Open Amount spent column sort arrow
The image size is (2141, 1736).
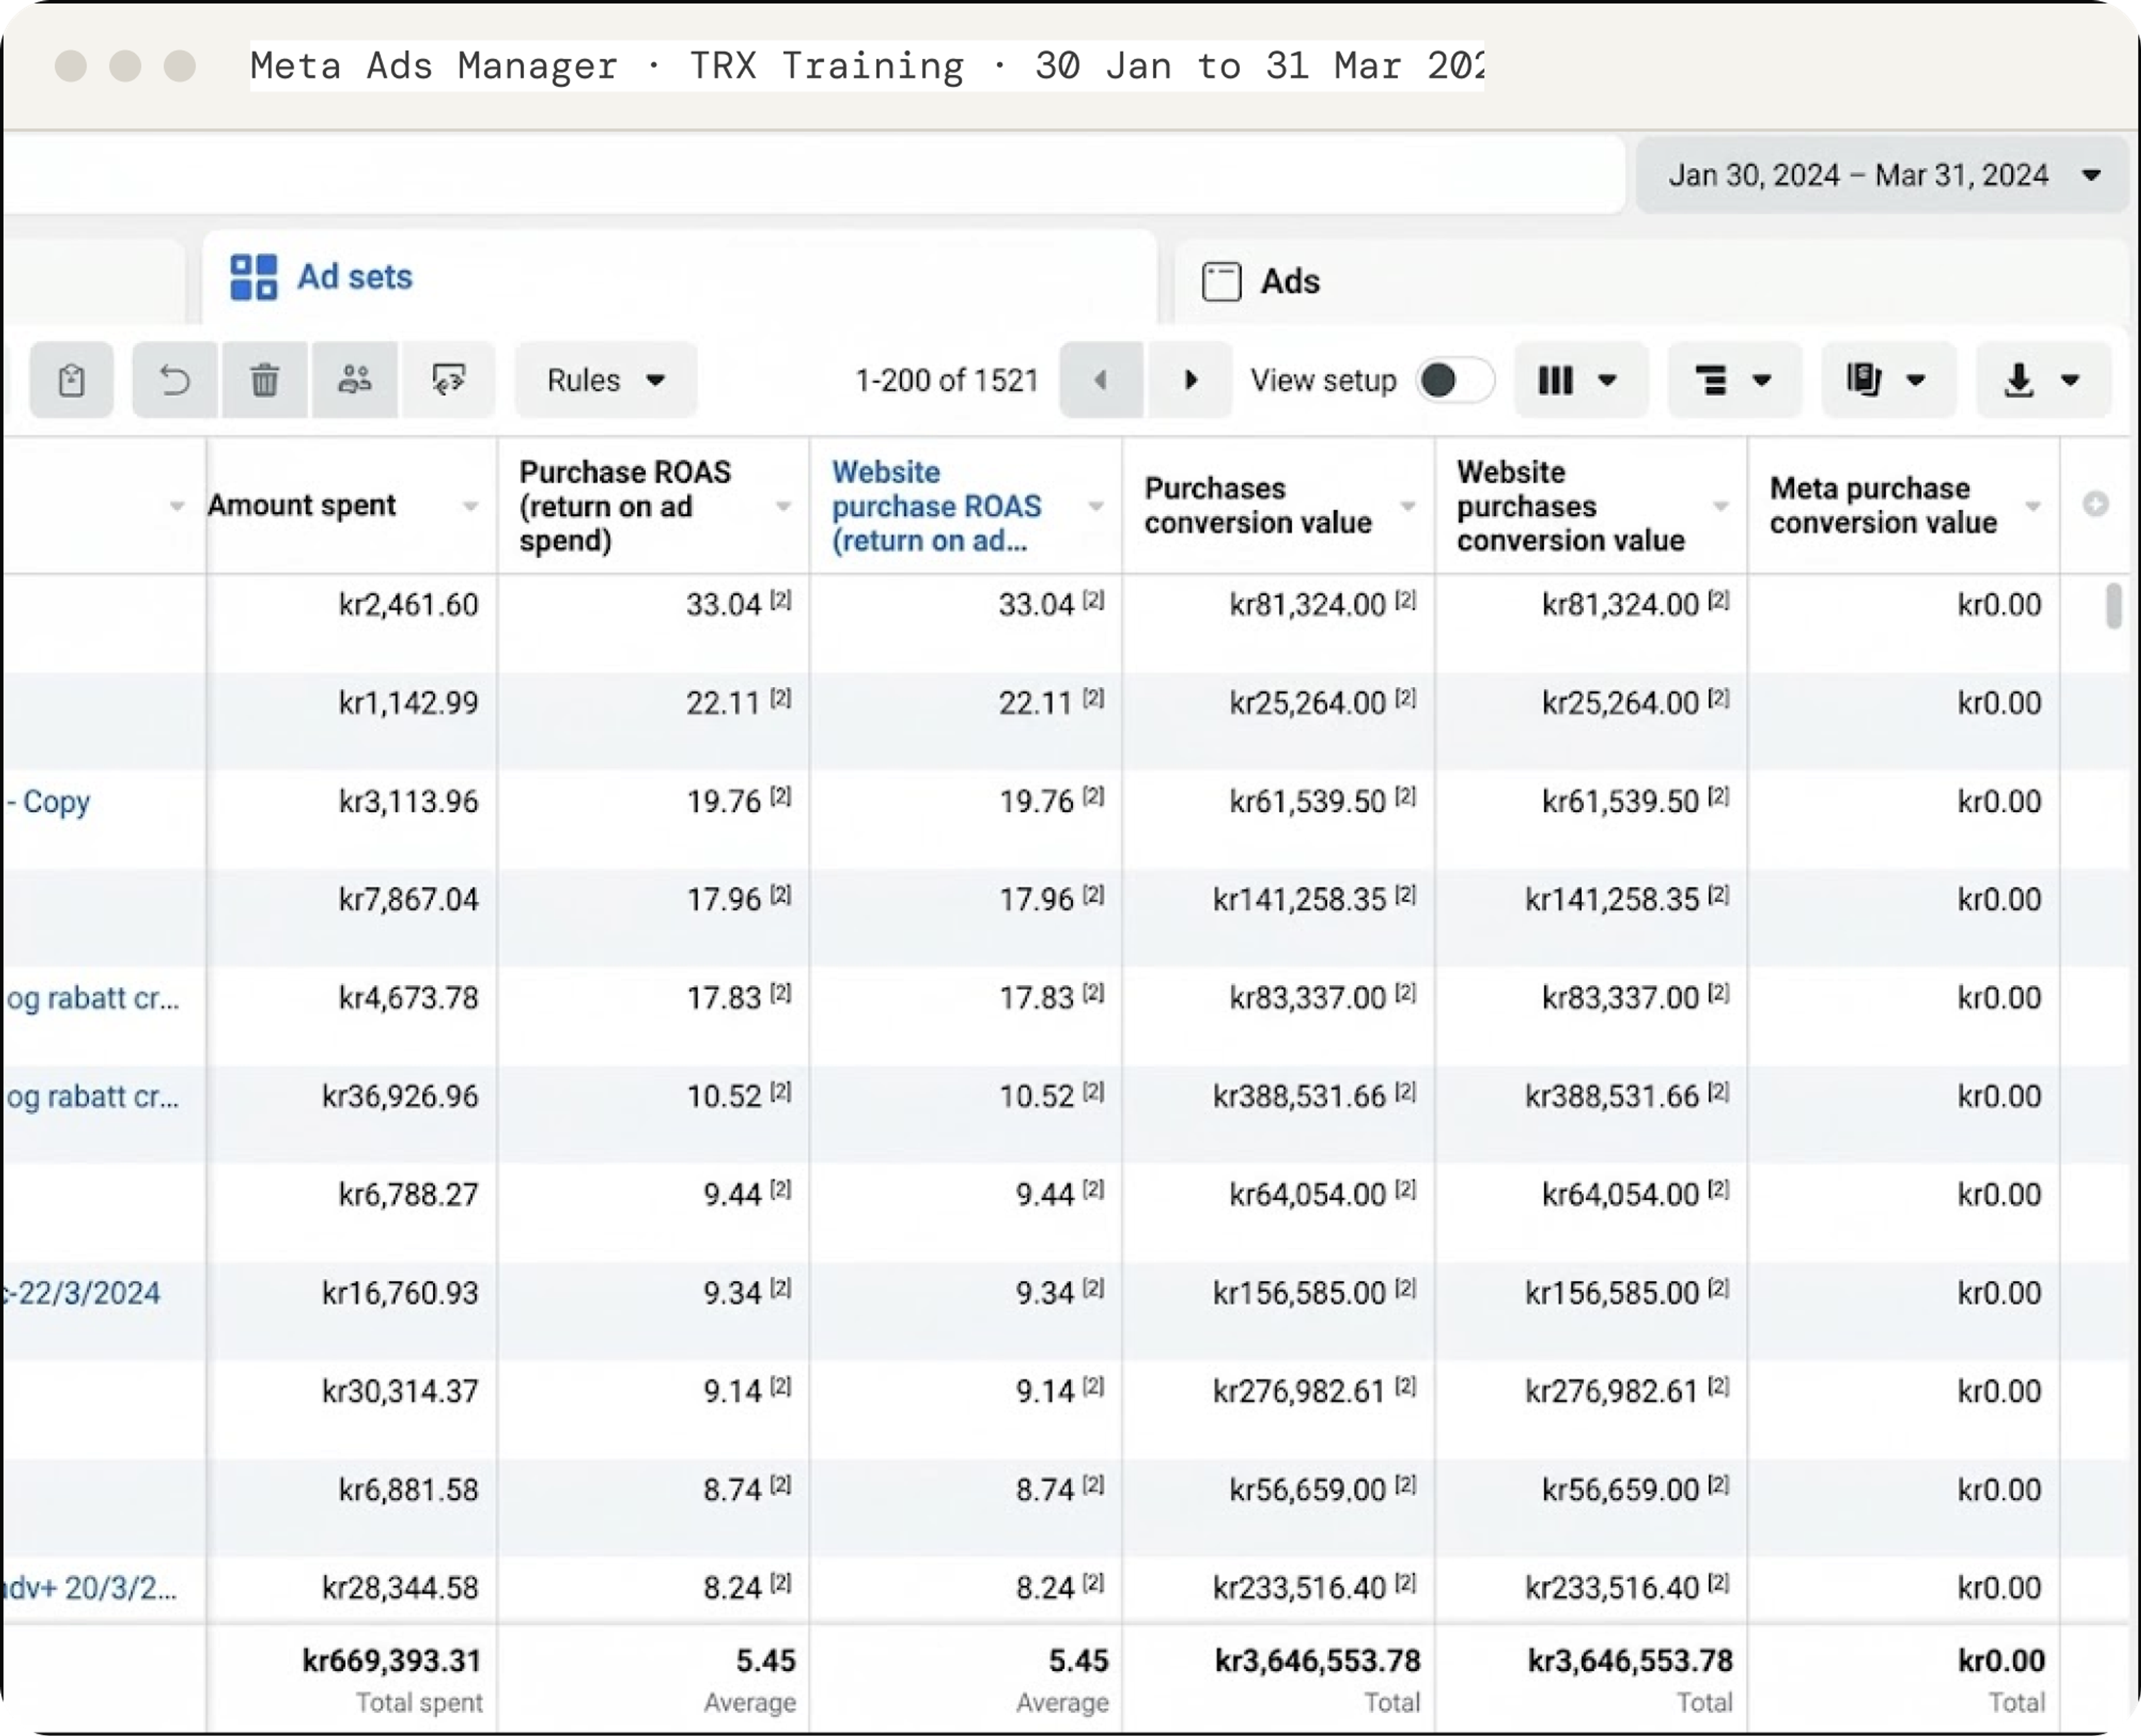(470, 506)
